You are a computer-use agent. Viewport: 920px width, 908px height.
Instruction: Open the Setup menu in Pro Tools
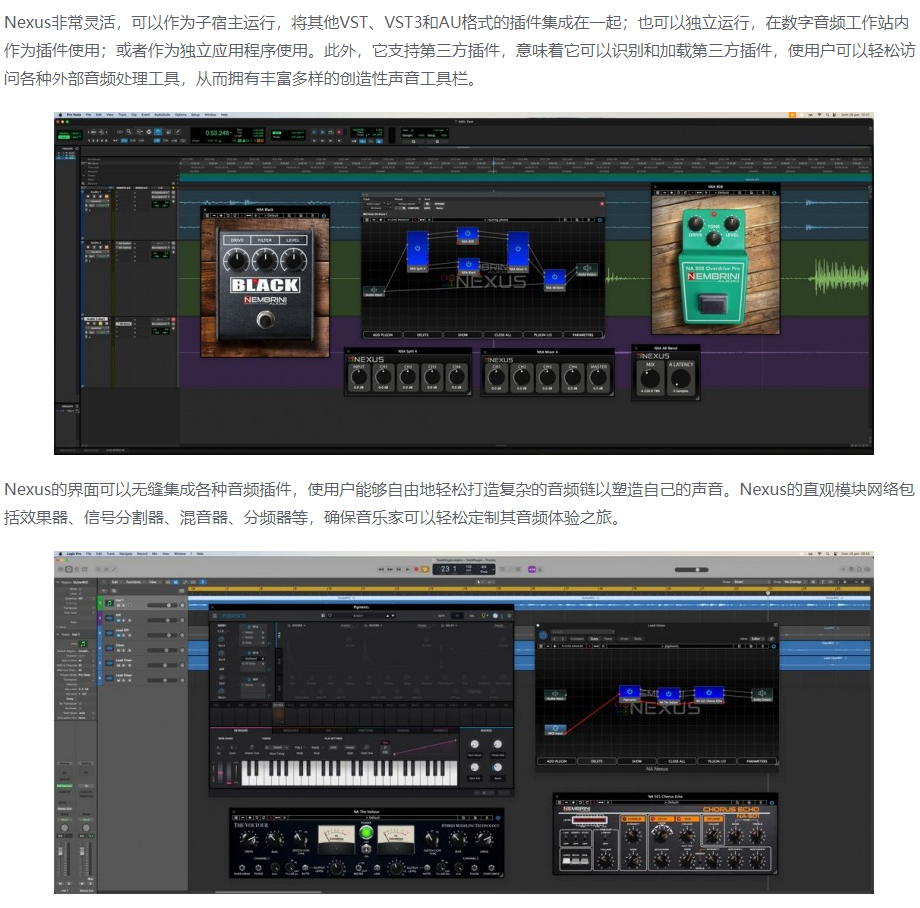[x=195, y=115]
